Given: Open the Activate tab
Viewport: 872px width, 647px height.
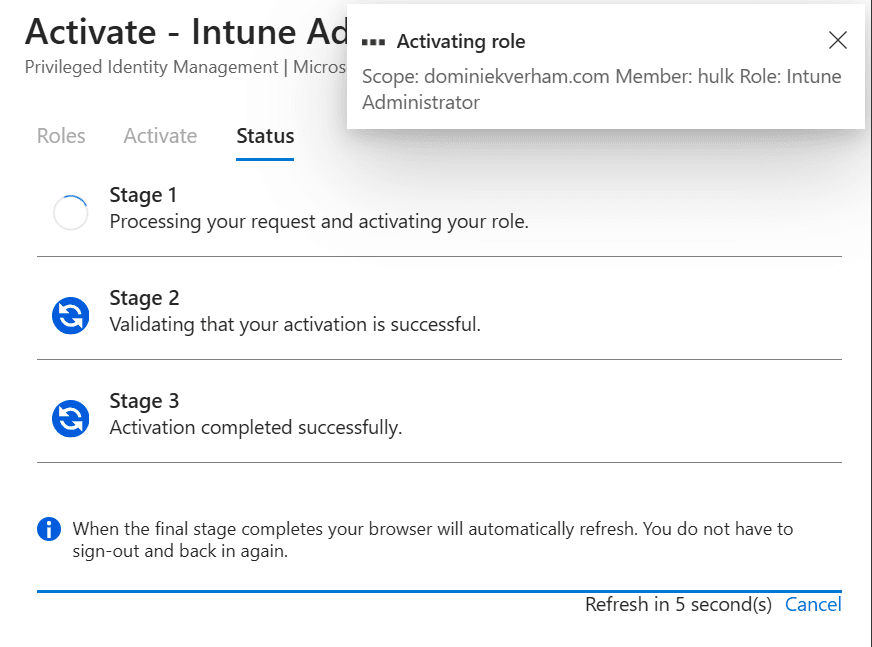Looking at the screenshot, I should pos(160,136).
